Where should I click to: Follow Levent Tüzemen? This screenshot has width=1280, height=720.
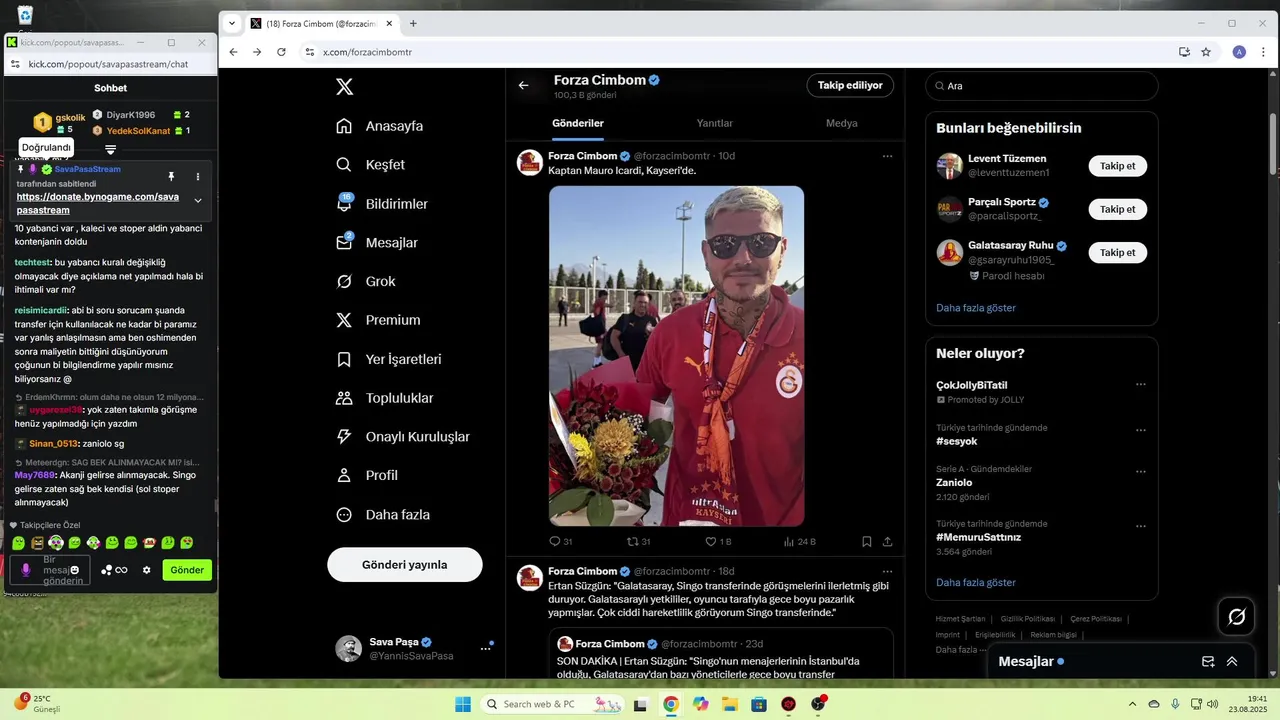point(1117,166)
